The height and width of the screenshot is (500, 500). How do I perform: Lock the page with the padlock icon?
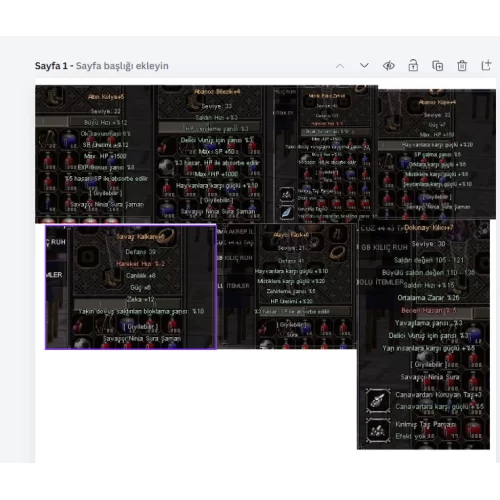(413, 65)
